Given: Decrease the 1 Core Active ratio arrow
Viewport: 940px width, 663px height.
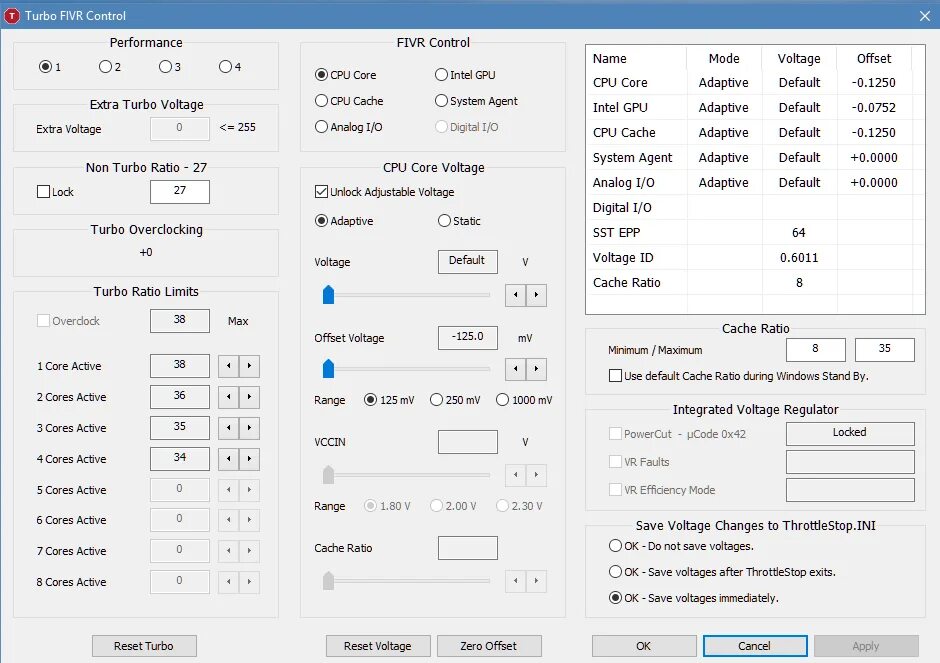Looking at the screenshot, I should tap(228, 366).
